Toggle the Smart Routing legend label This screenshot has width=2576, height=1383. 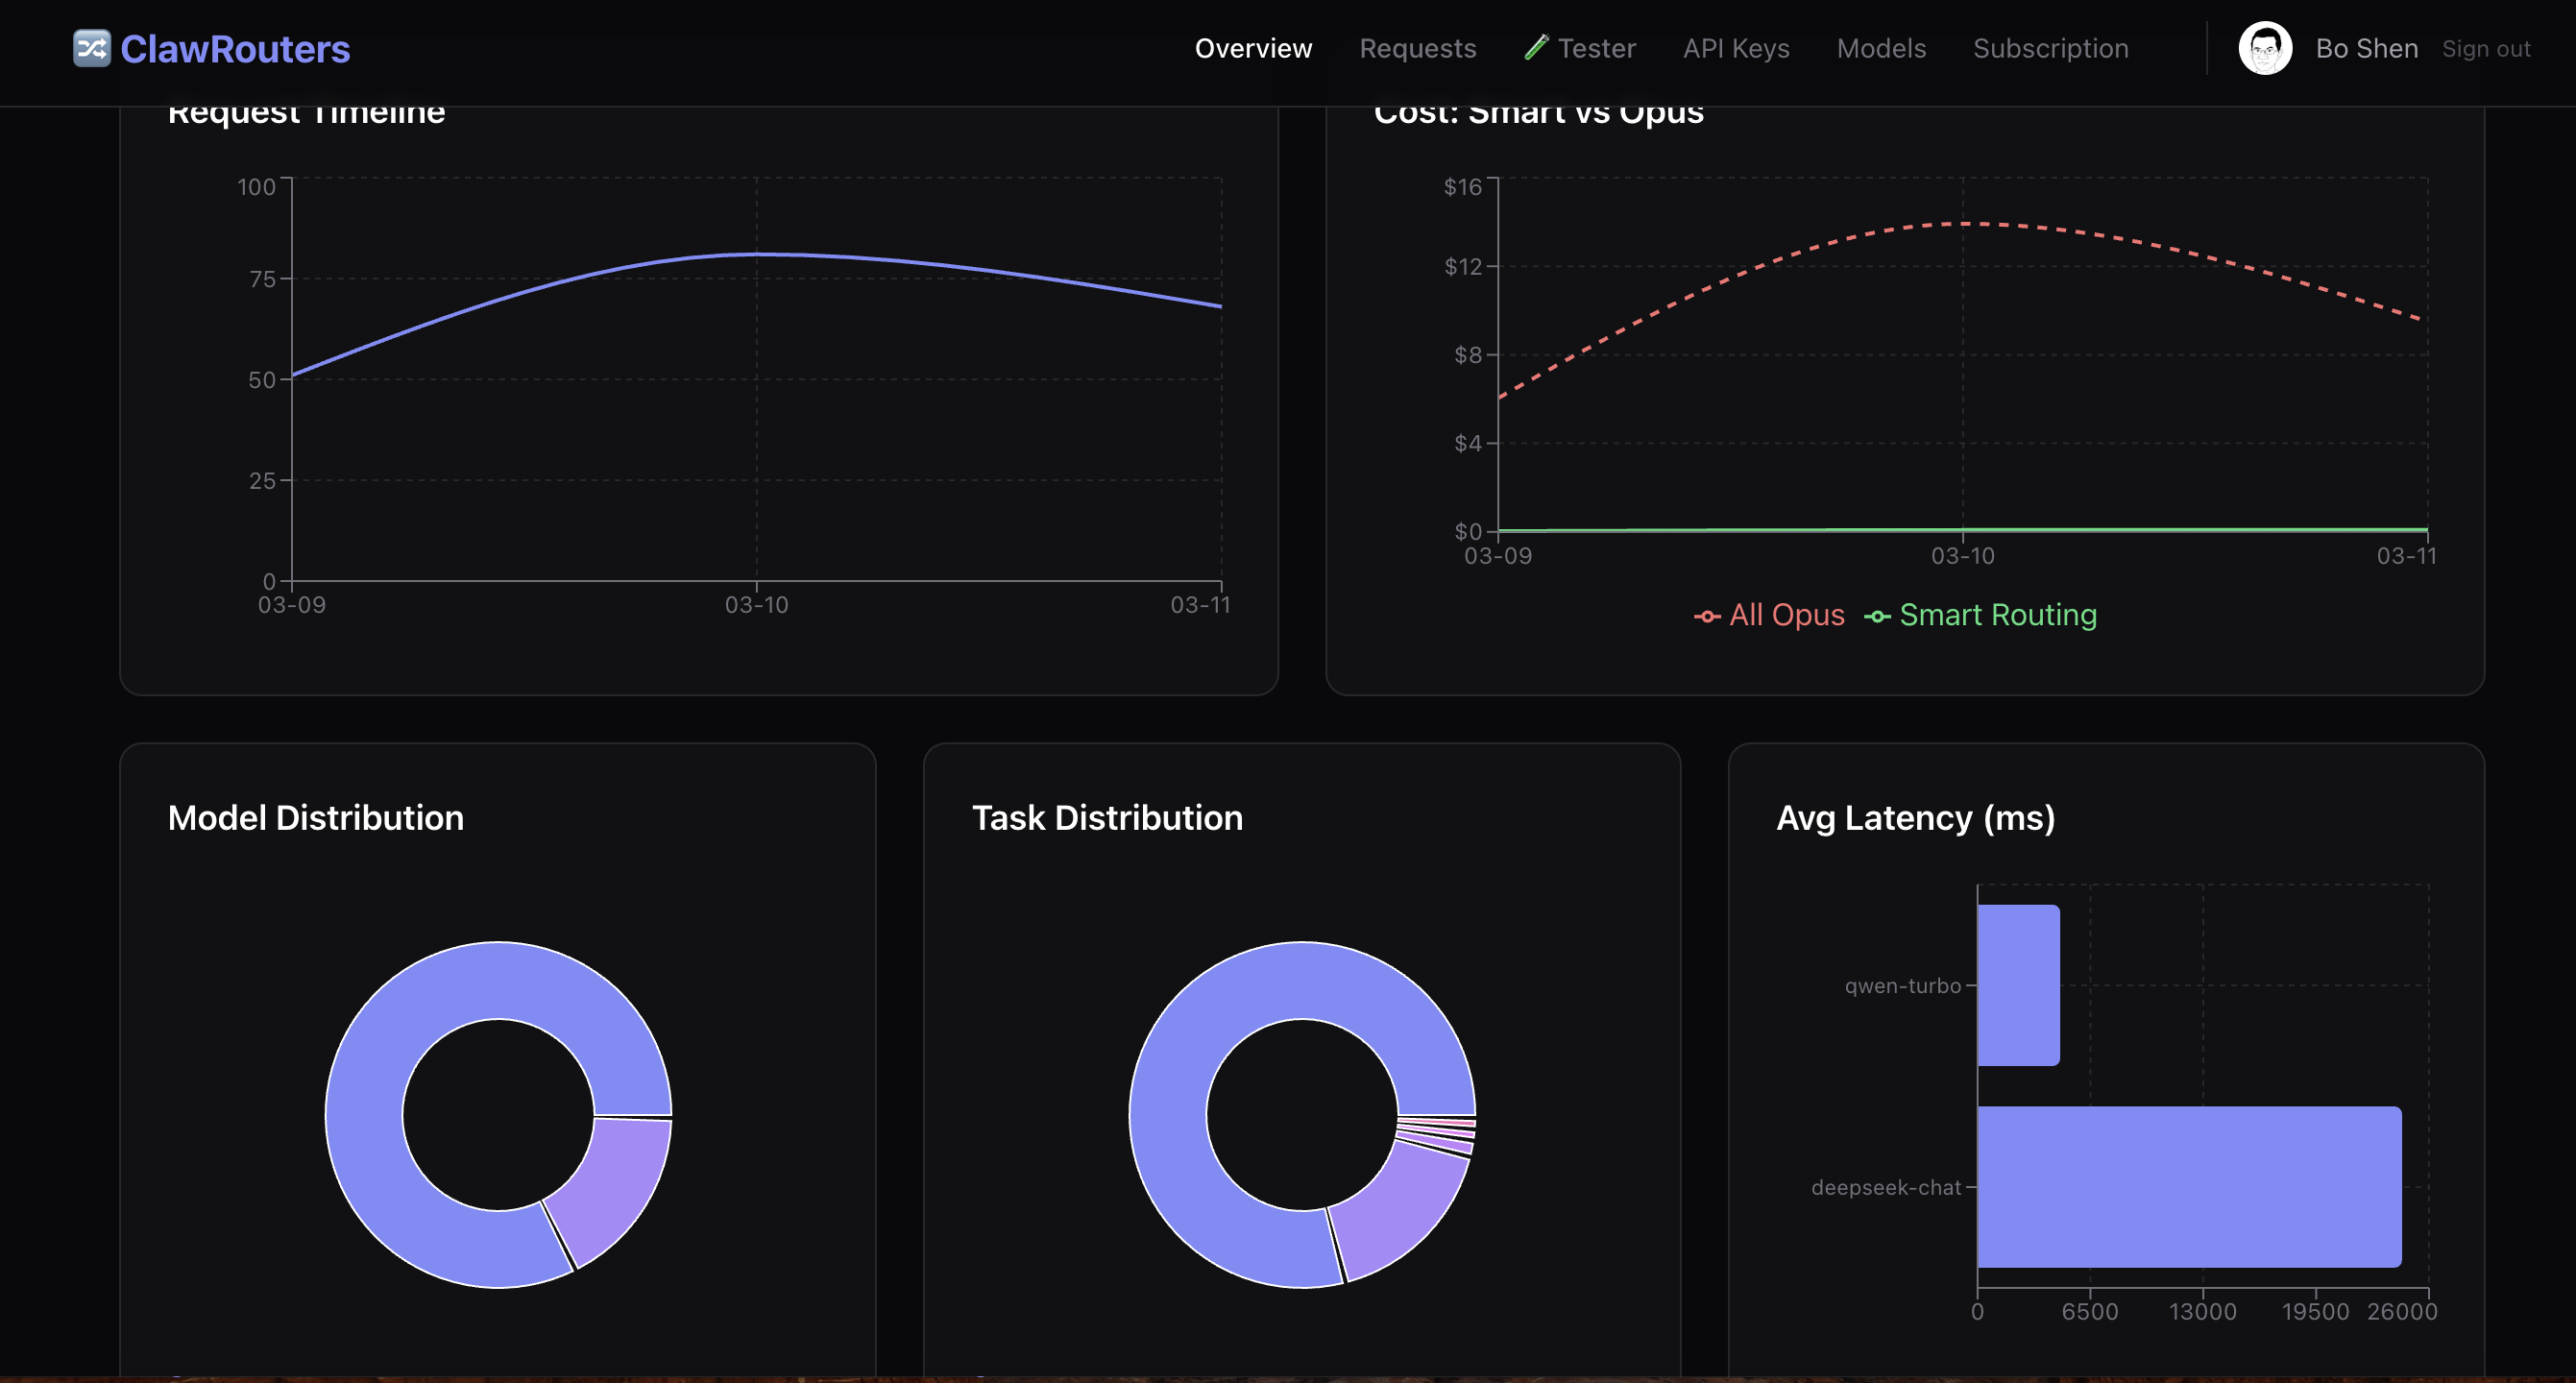pos(1997,615)
